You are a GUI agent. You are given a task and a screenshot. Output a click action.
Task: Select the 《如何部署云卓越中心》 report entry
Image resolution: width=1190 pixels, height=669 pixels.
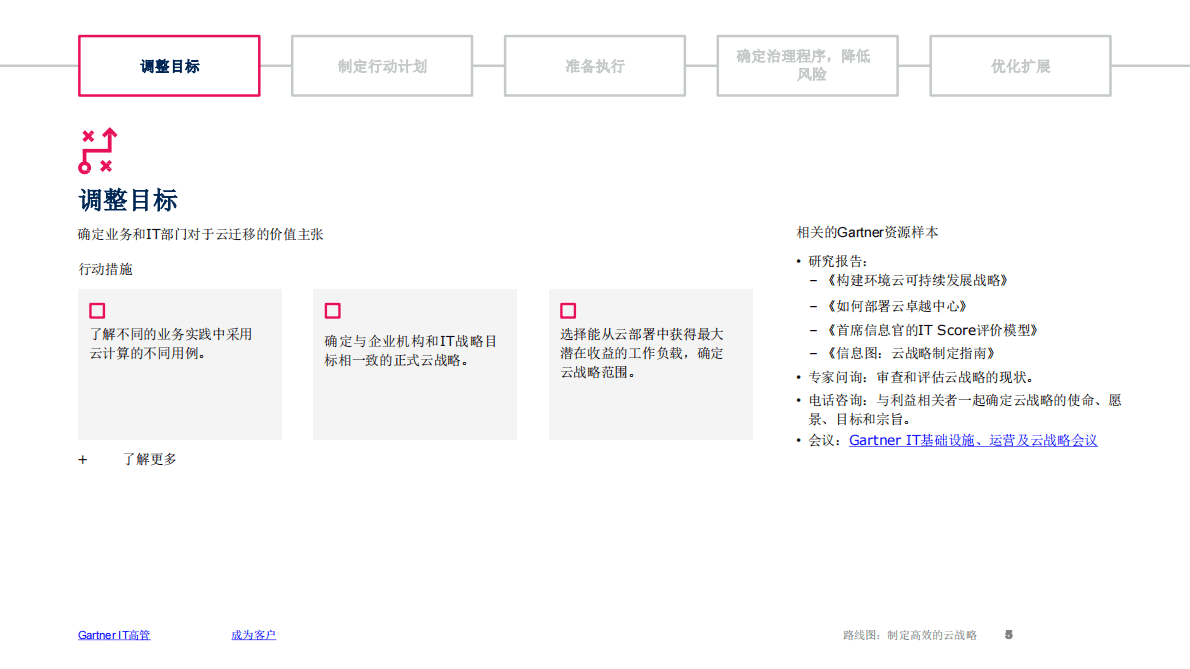pyautogui.click(x=894, y=306)
